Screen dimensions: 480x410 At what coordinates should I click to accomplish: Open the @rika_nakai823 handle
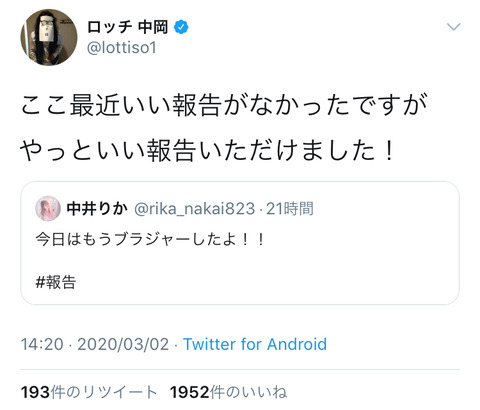coord(195,209)
